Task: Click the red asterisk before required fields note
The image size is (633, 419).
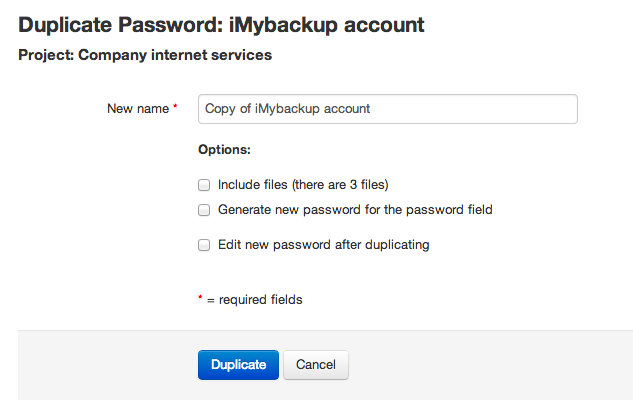Action: (200, 298)
